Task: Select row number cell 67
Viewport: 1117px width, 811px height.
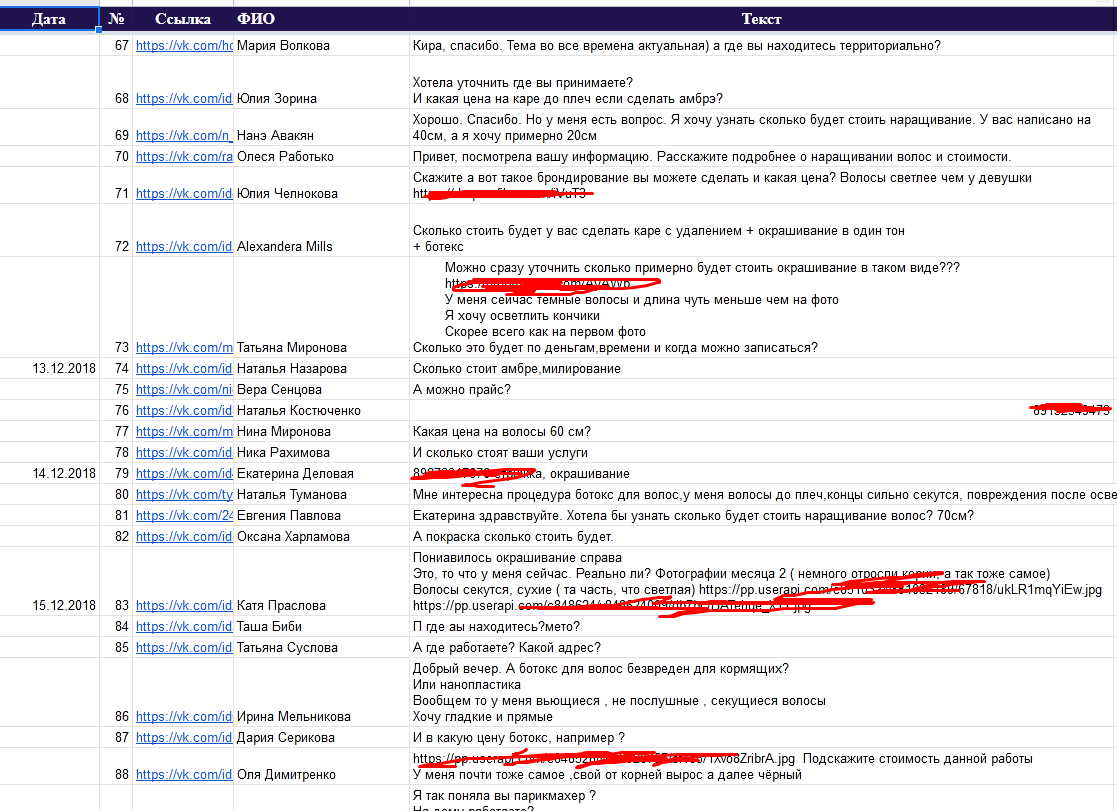Action: click(116, 46)
